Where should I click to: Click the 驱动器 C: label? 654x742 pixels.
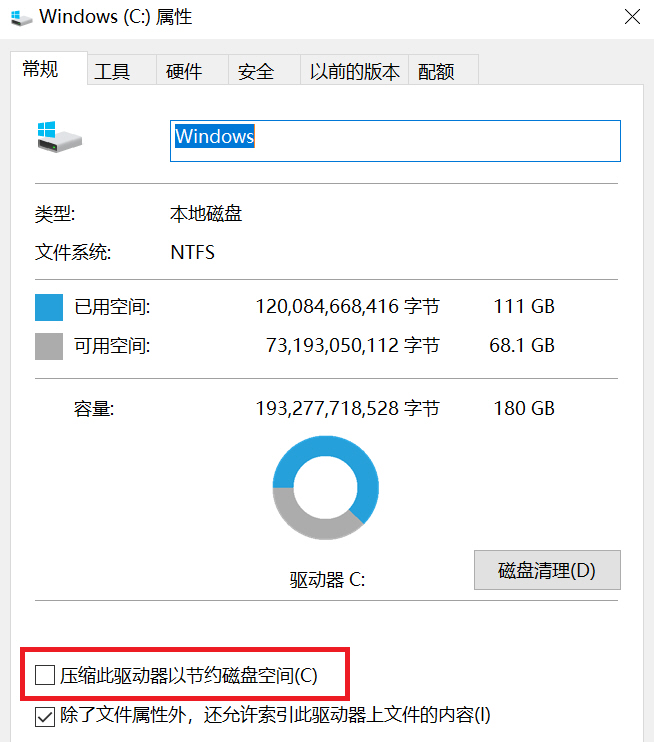327,580
